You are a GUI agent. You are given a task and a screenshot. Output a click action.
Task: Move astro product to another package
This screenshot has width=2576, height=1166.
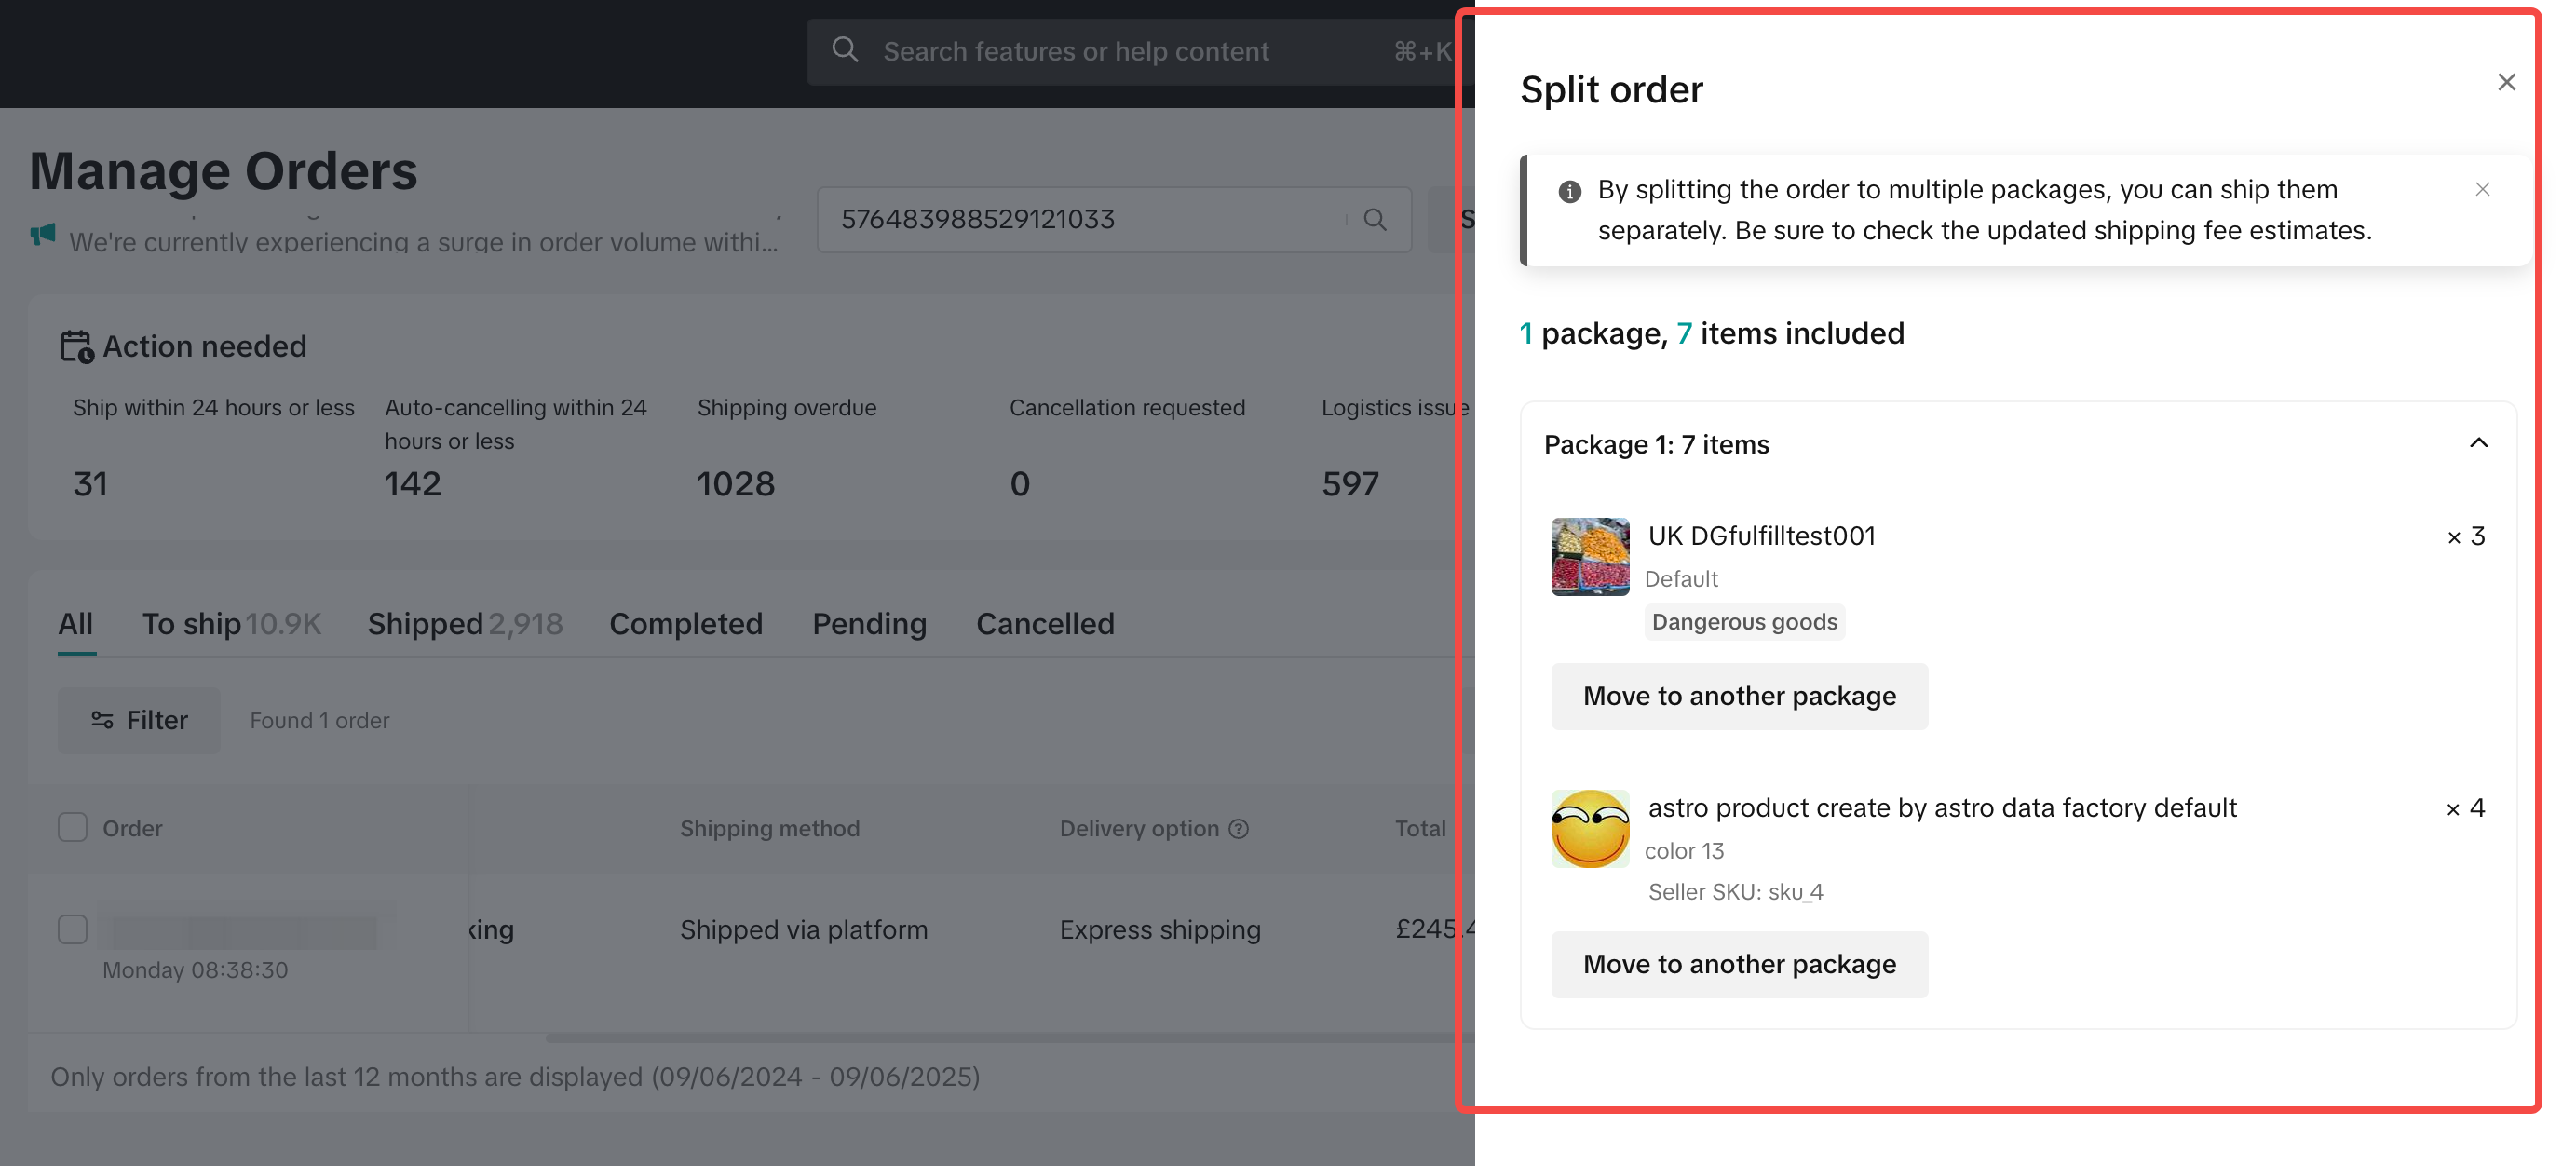(x=1738, y=964)
